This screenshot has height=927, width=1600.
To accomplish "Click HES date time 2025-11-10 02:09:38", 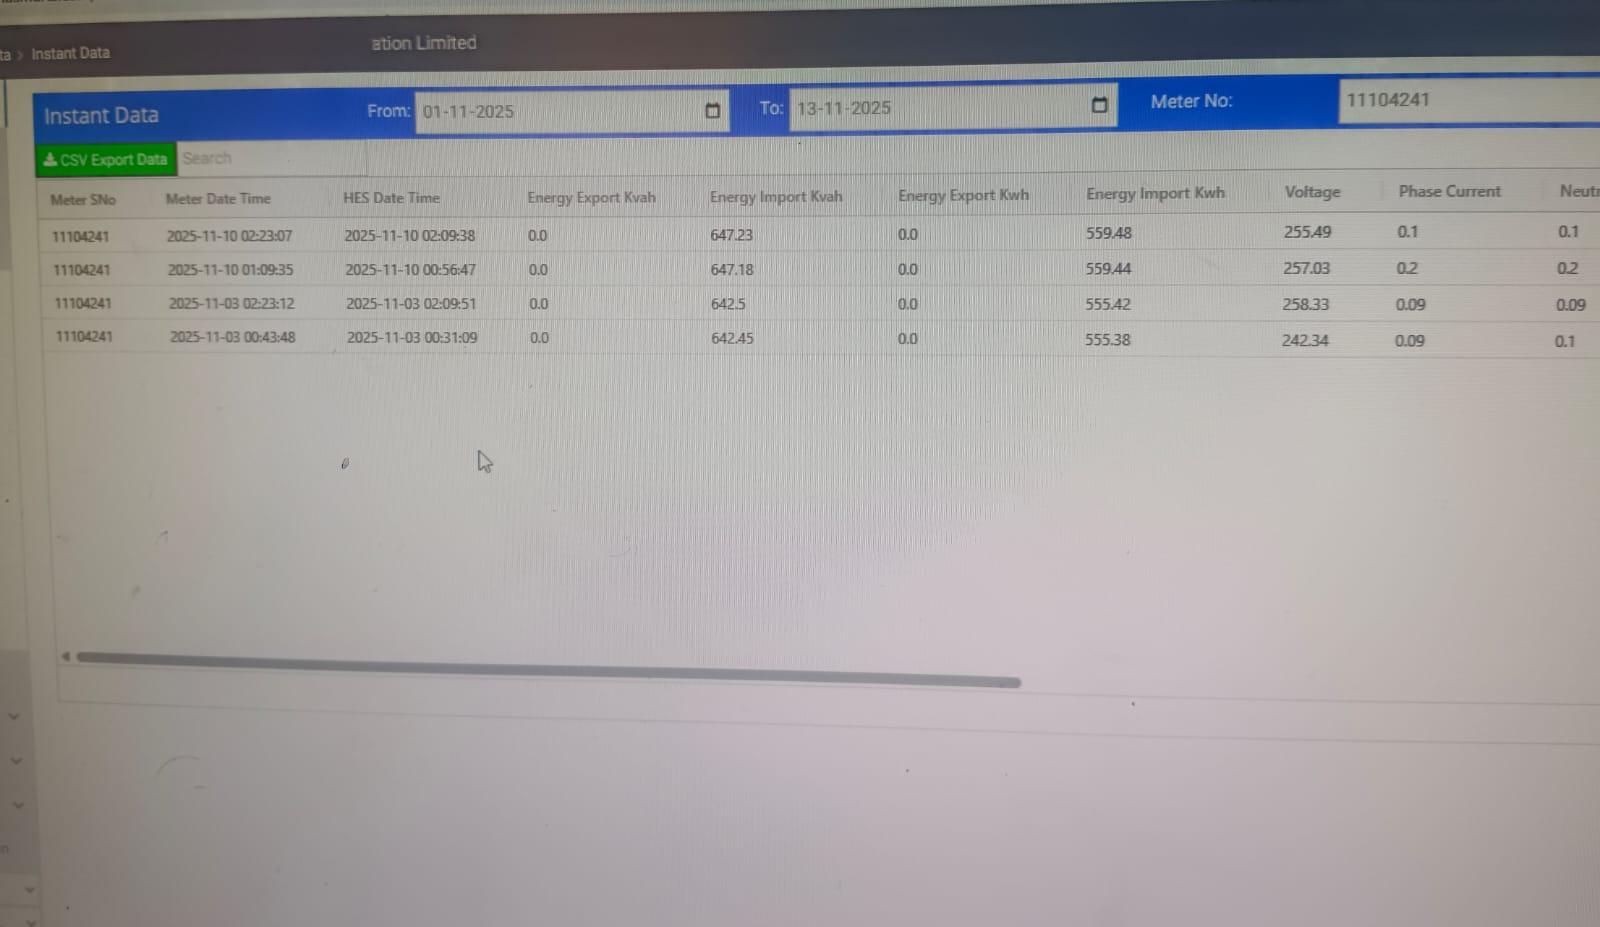I will pos(410,236).
